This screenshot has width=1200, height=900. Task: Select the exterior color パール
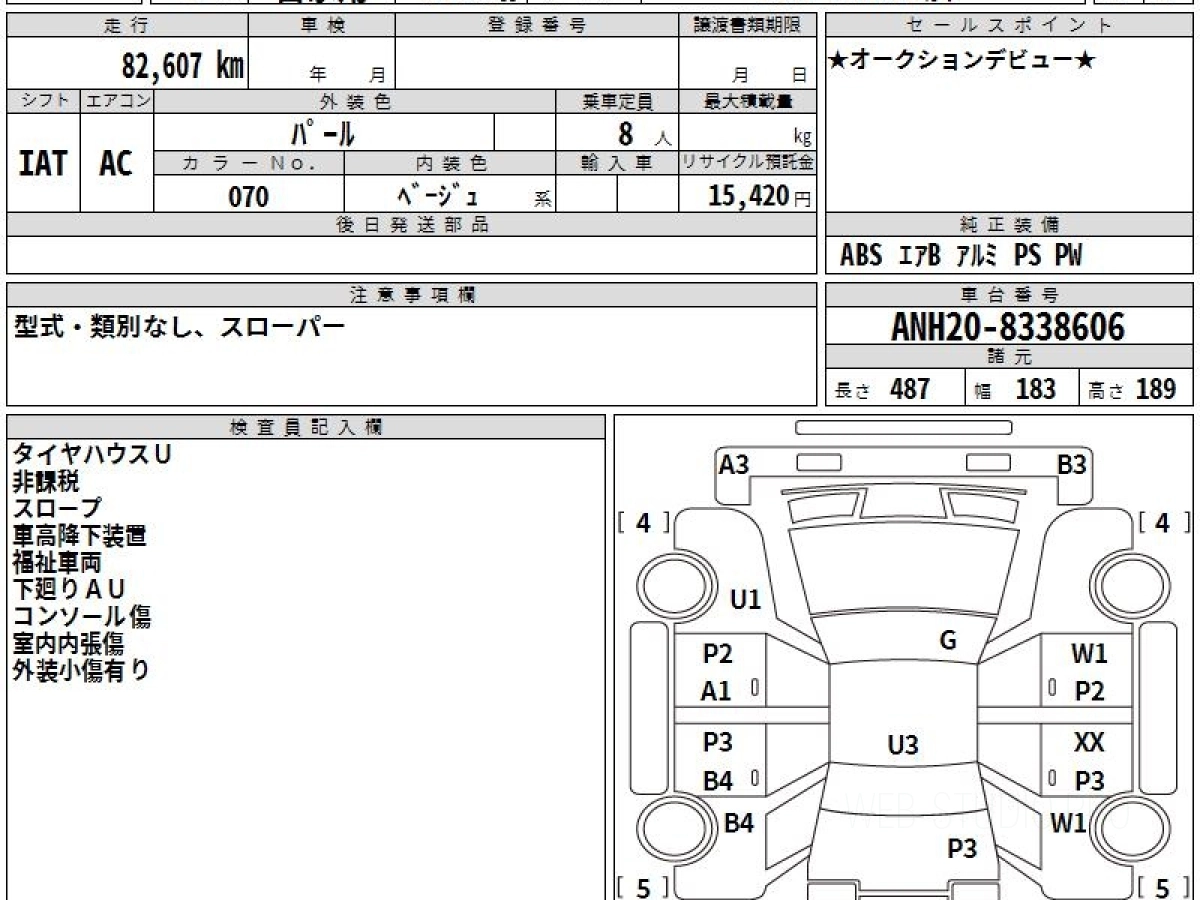[323, 132]
